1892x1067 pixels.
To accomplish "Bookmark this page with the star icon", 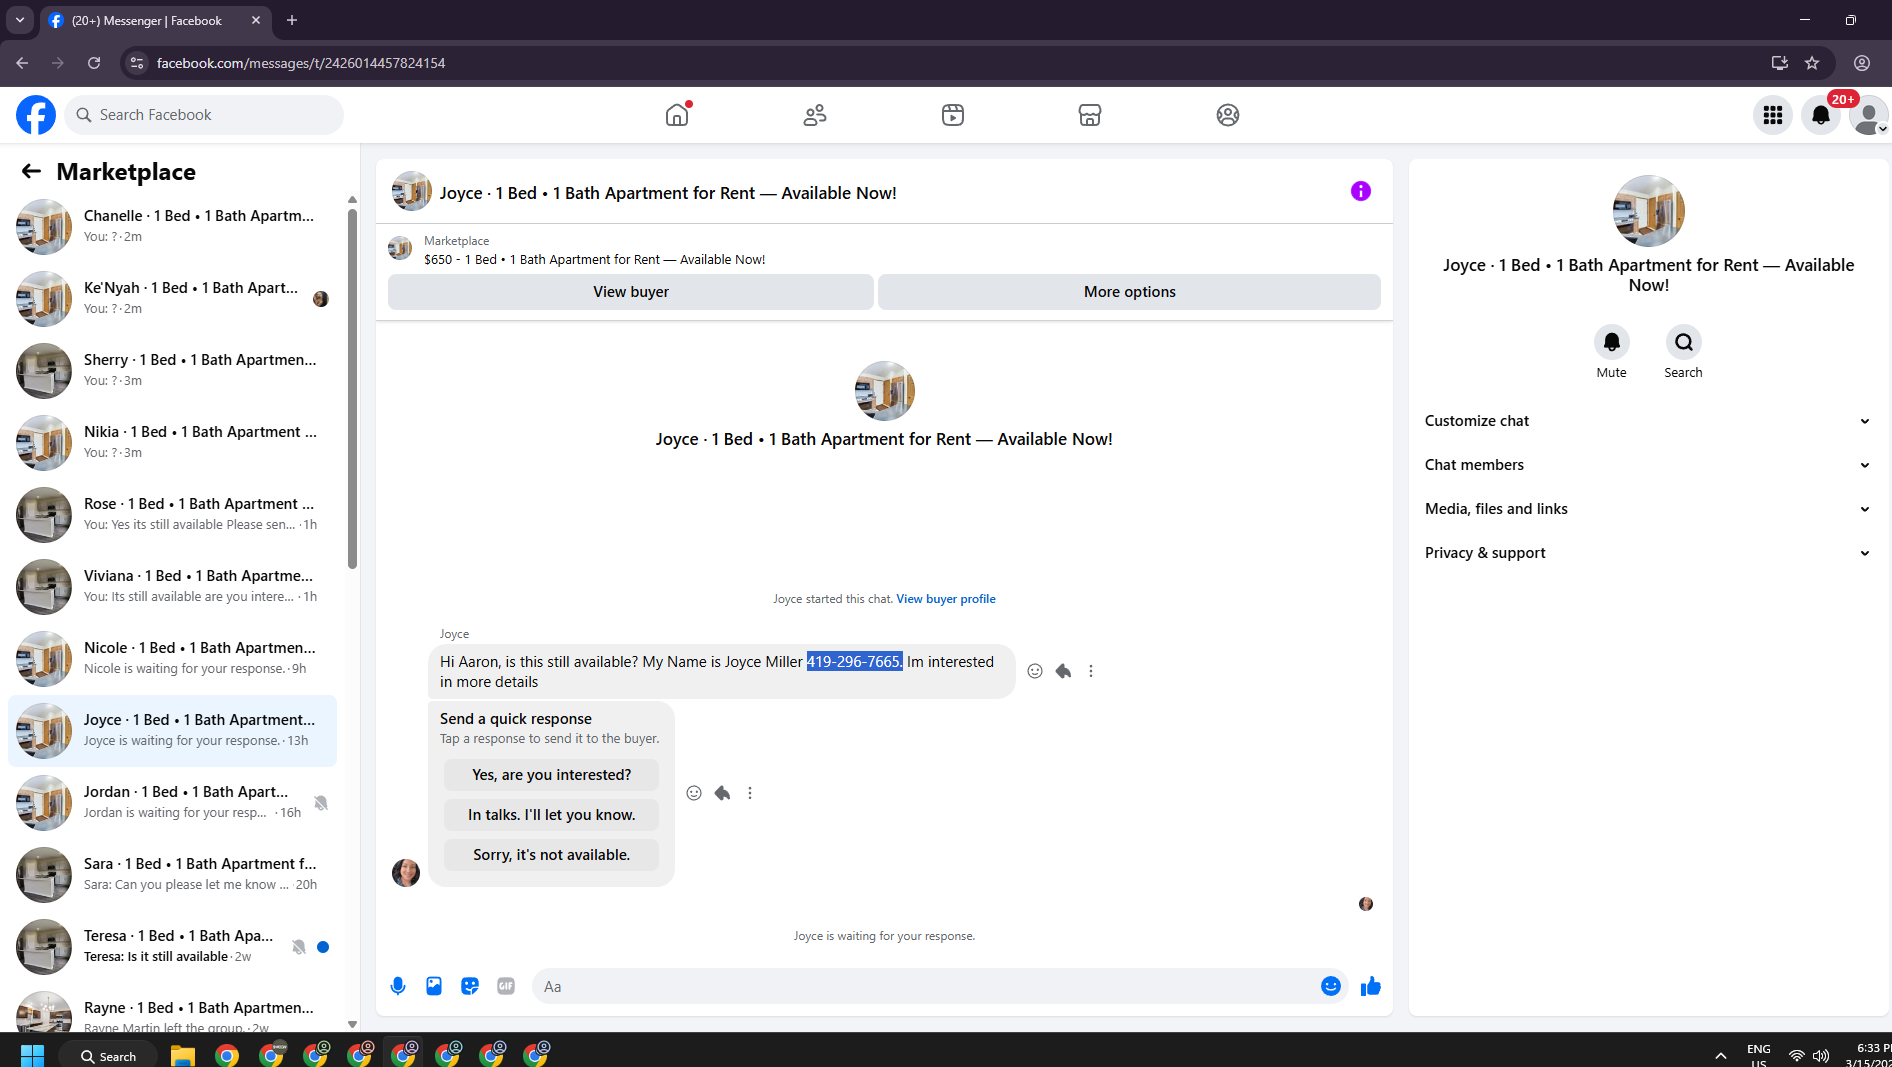I will (1812, 63).
